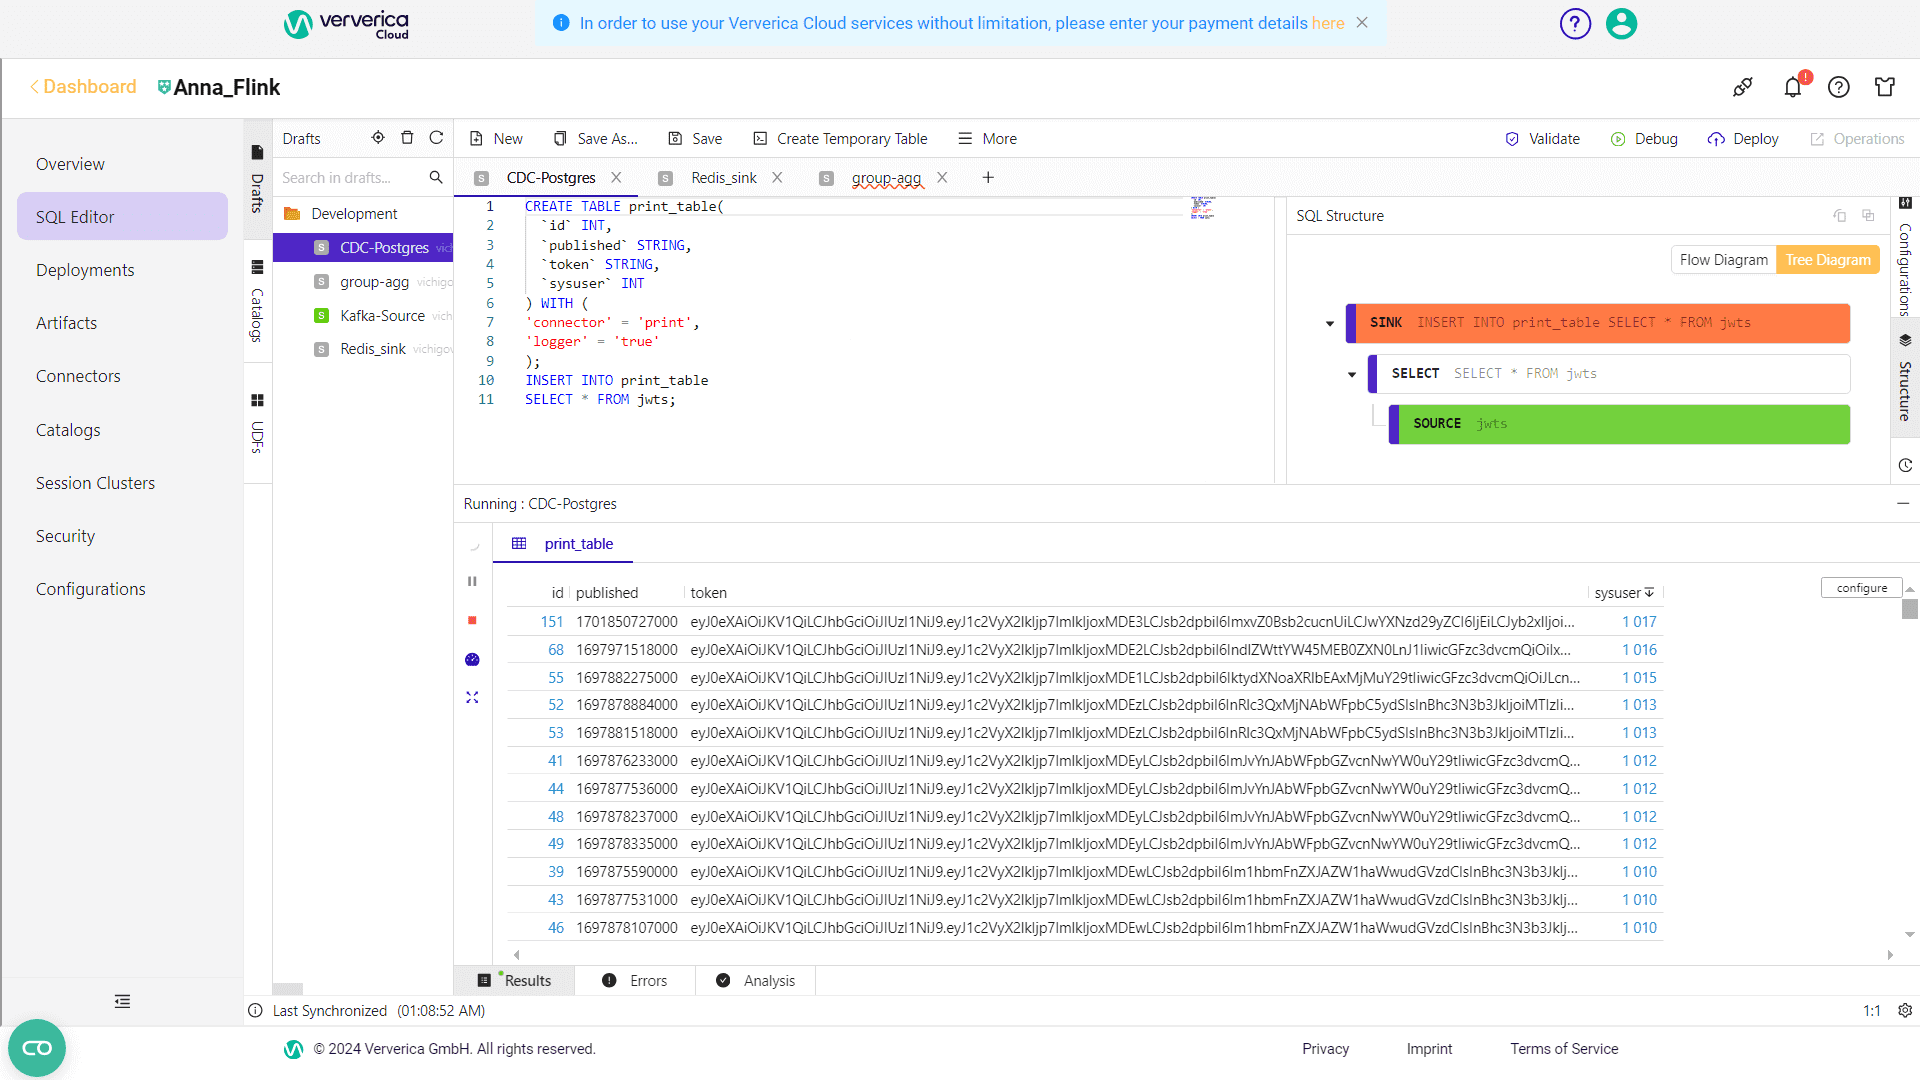Viewport: 1920px width, 1080px height.
Task: Click the first copy icon in SQL Structure
Action: [x=1839, y=215]
